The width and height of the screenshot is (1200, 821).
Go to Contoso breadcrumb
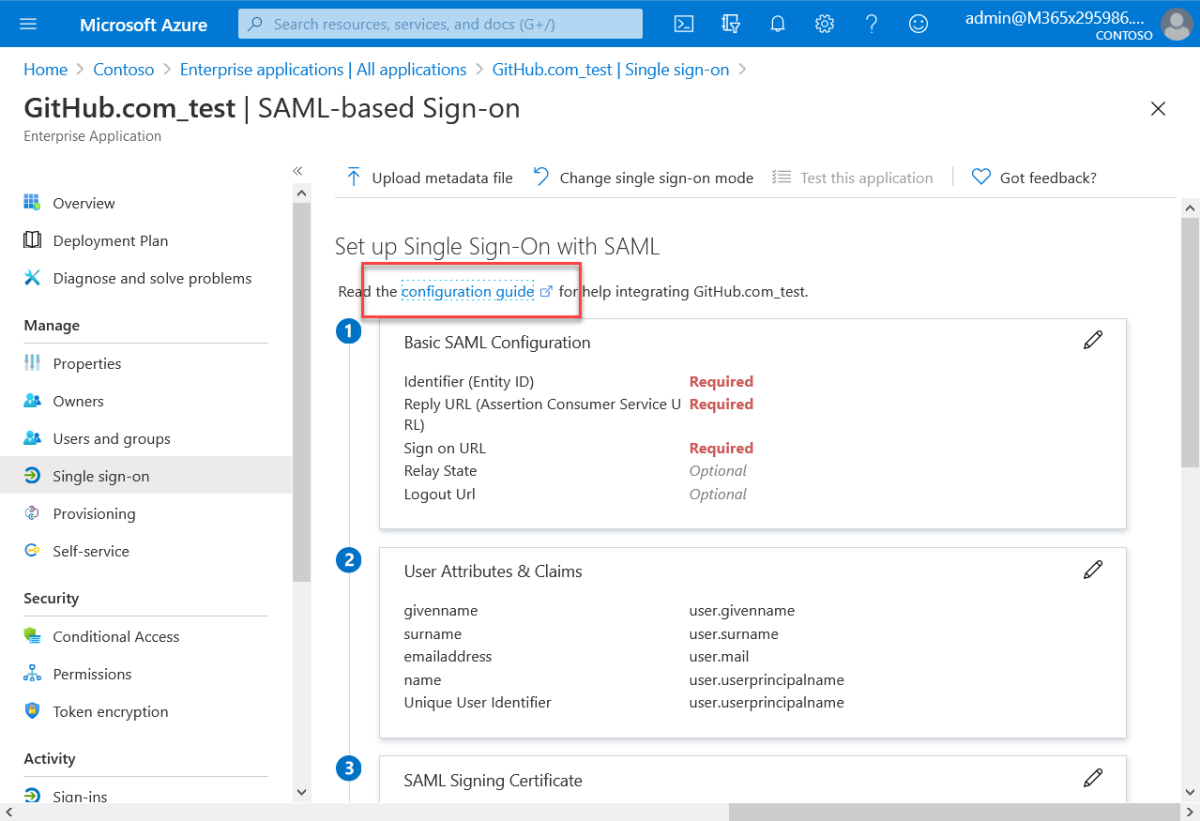click(x=124, y=69)
